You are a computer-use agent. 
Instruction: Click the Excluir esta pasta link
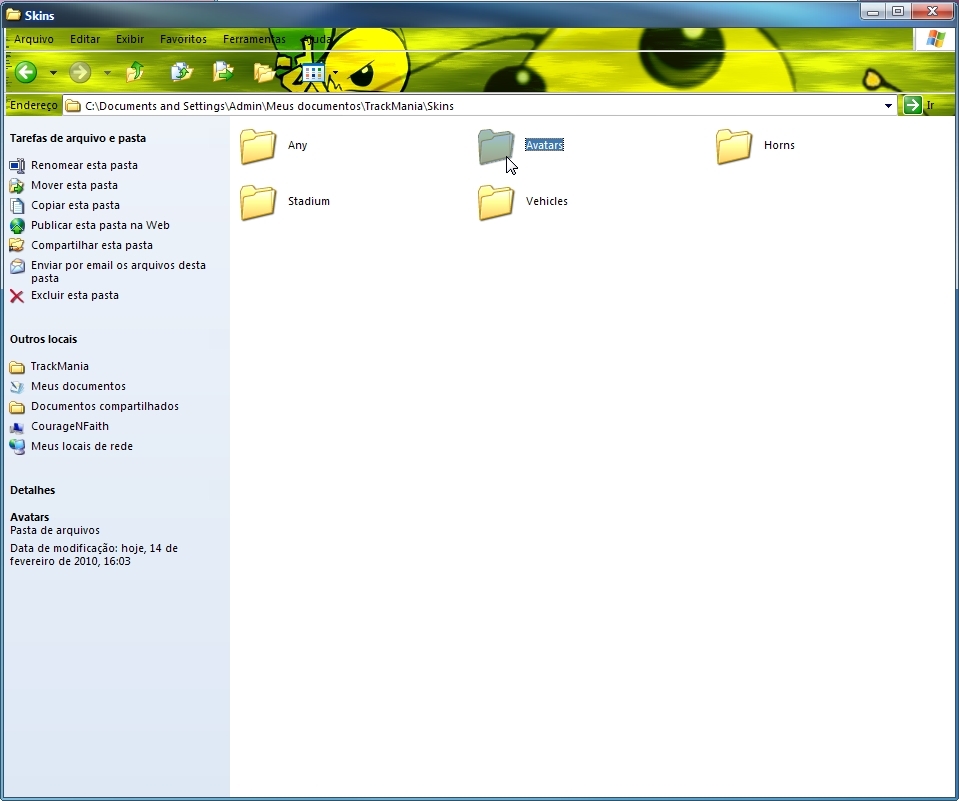(x=75, y=295)
